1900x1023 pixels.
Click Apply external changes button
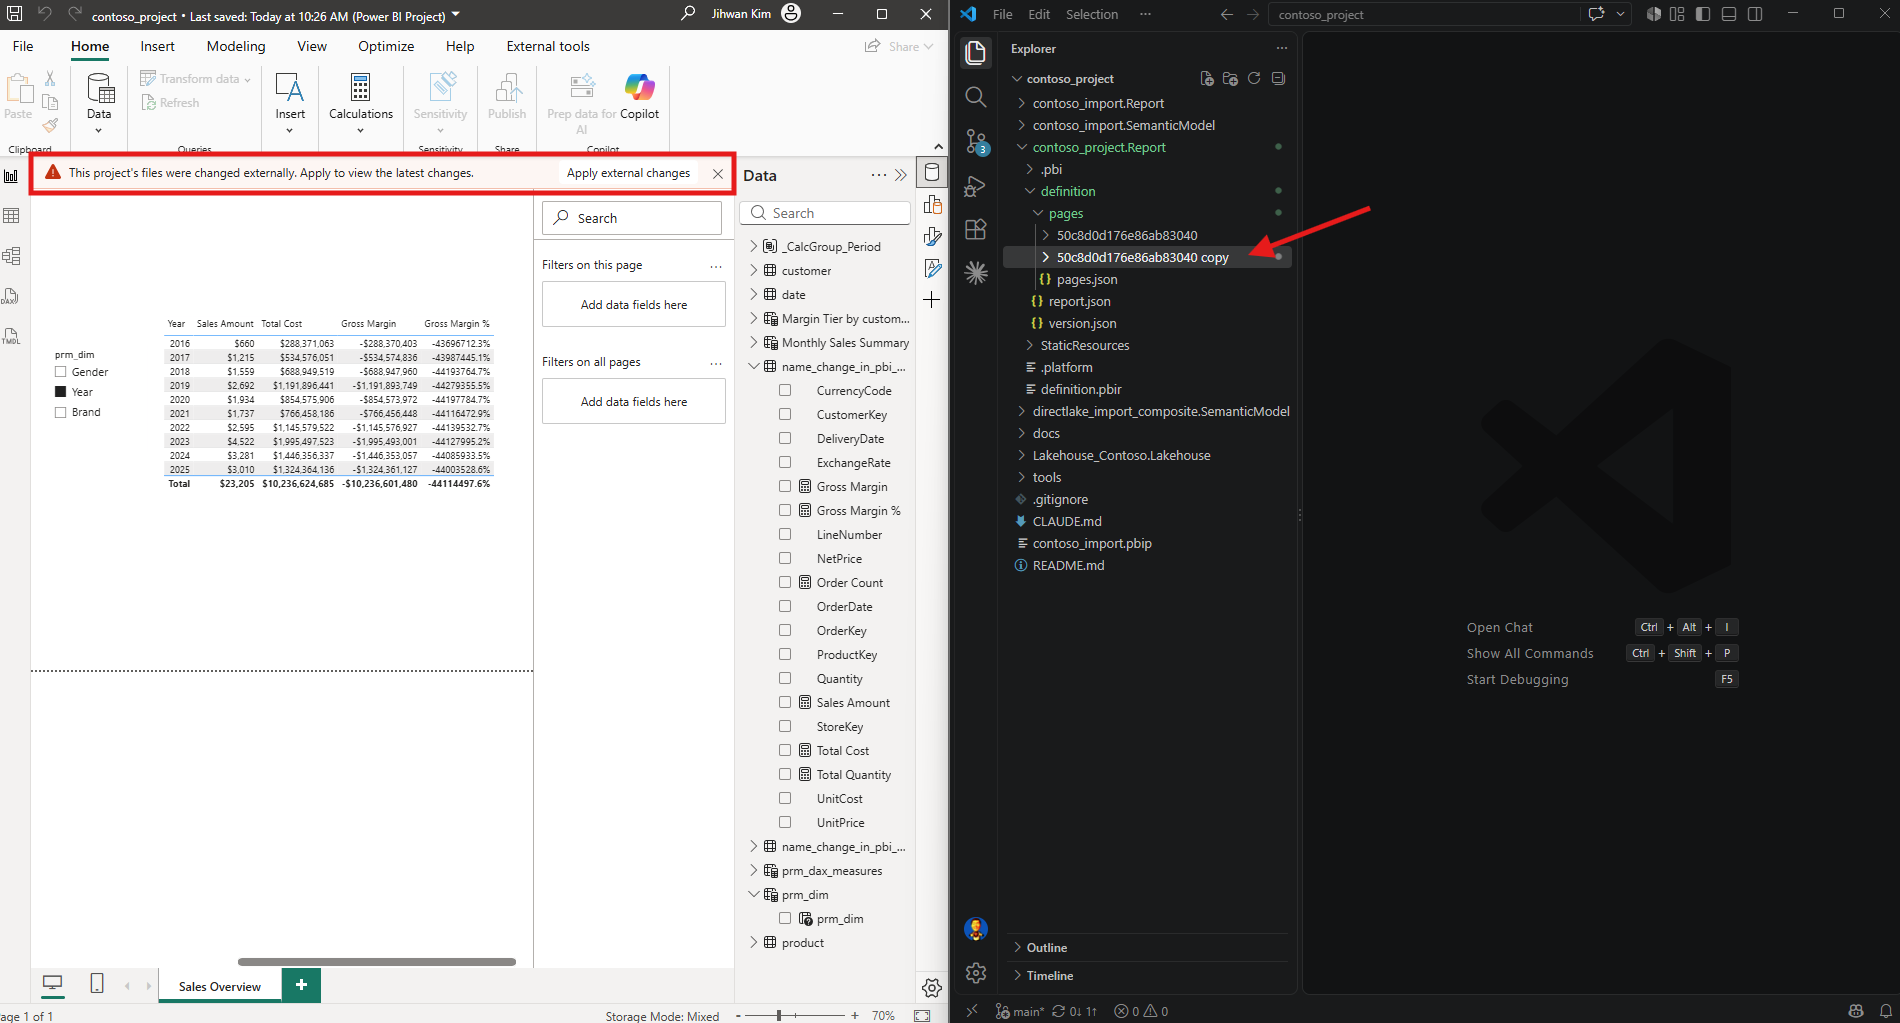[x=628, y=173]
